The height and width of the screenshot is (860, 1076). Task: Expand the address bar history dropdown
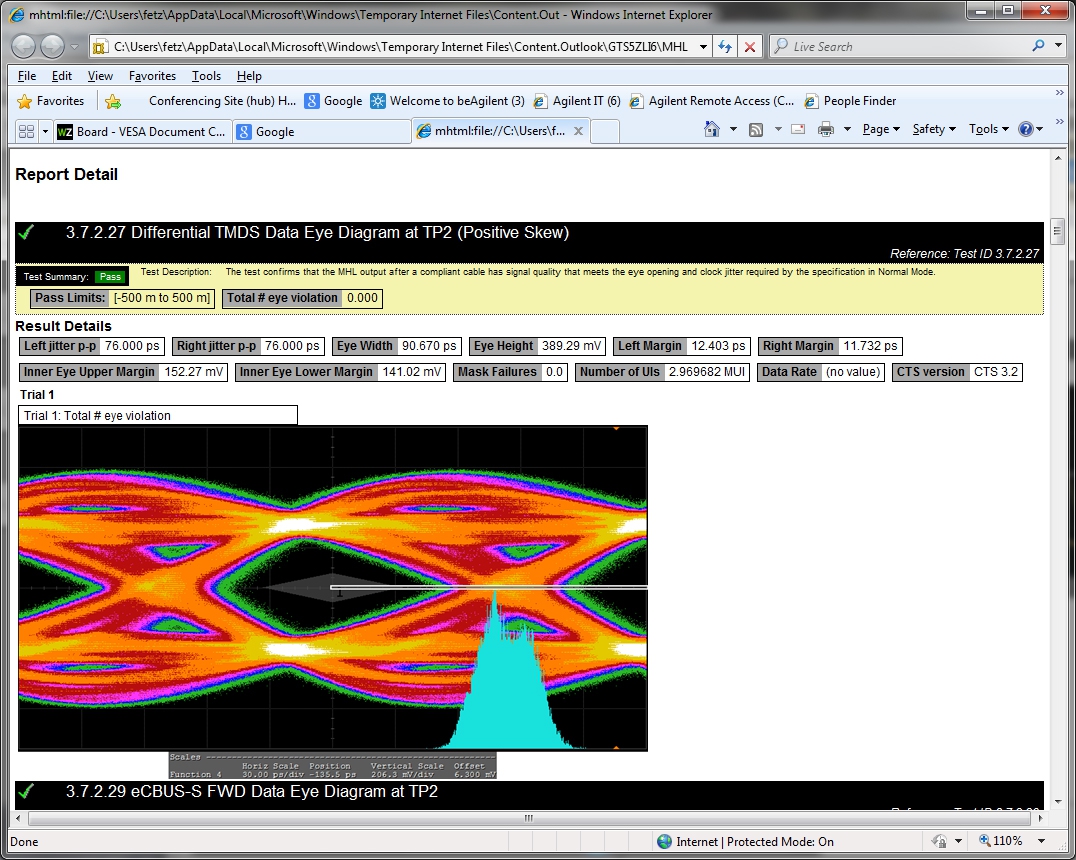point(704,47)
